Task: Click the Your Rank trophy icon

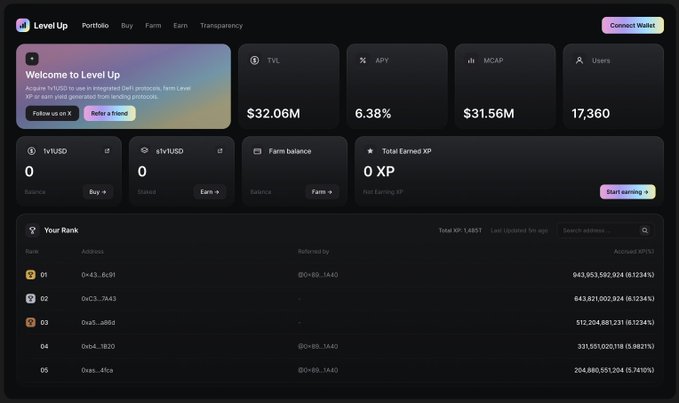Action: 32,230
